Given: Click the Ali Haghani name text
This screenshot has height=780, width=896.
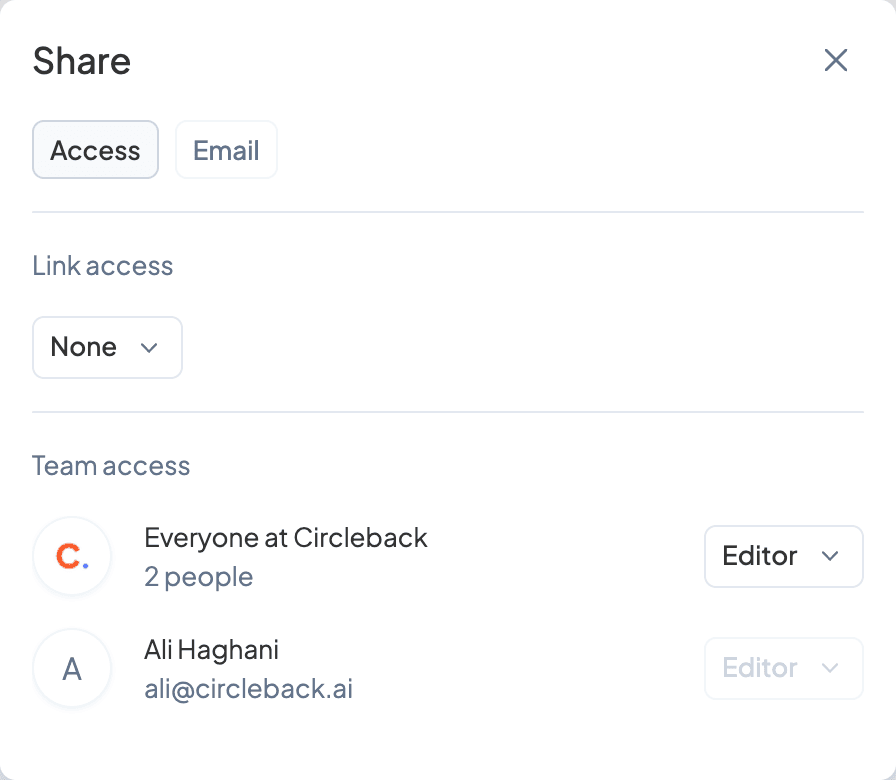Looking at the screenshot, I should point(211,650).
